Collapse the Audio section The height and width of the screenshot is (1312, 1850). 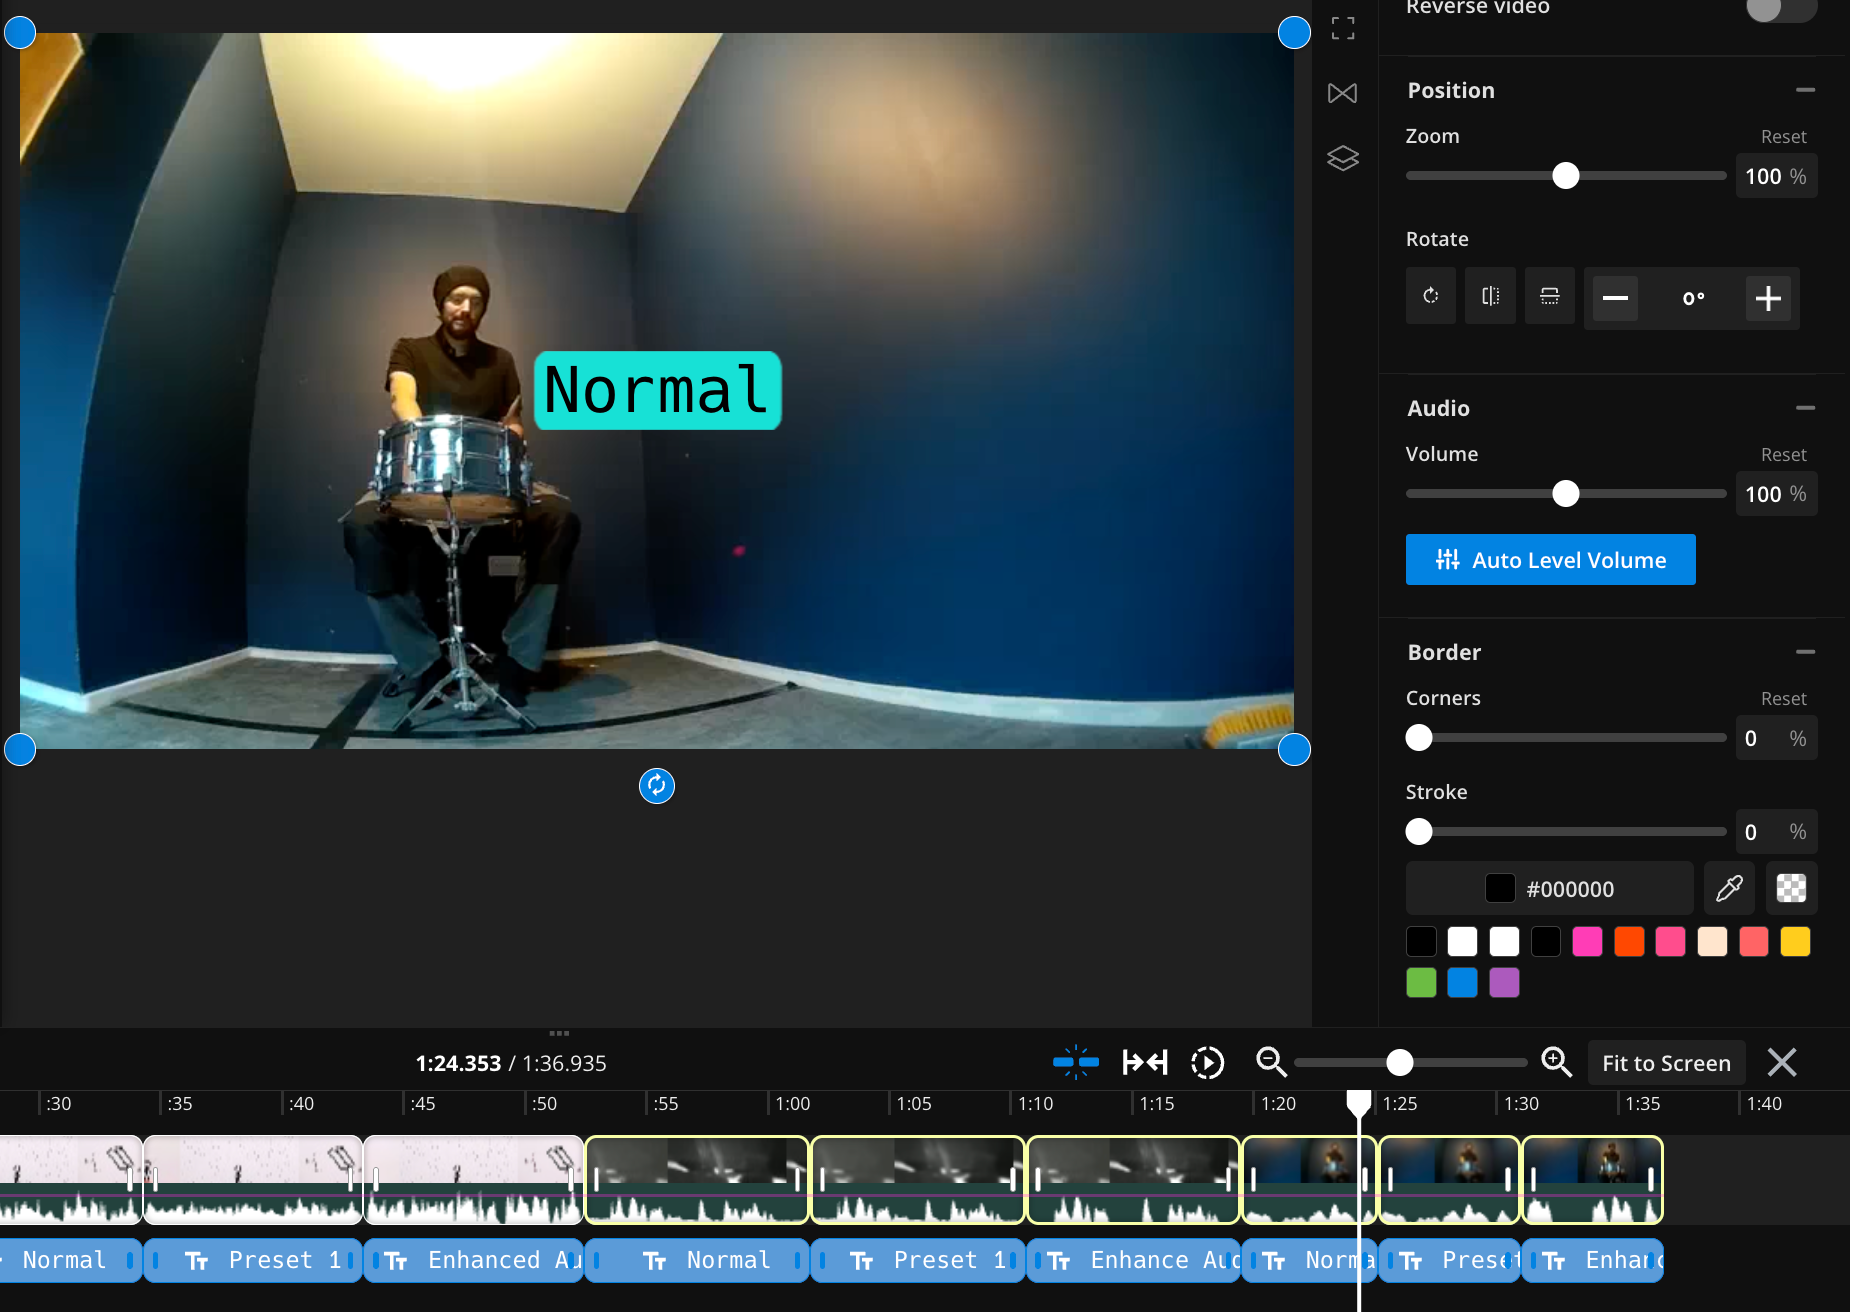(1805, 408)
